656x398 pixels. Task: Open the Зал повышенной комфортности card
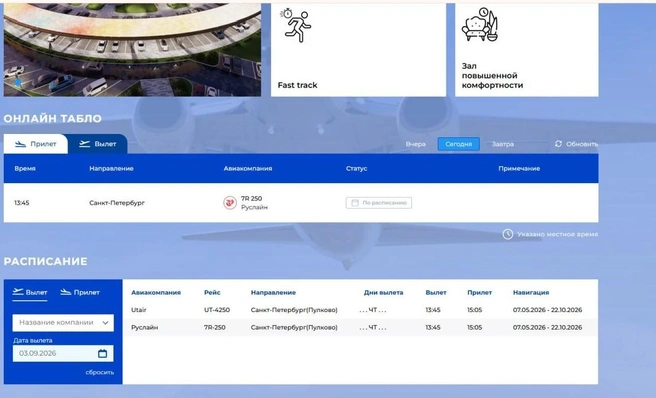(x=527, y=50)
